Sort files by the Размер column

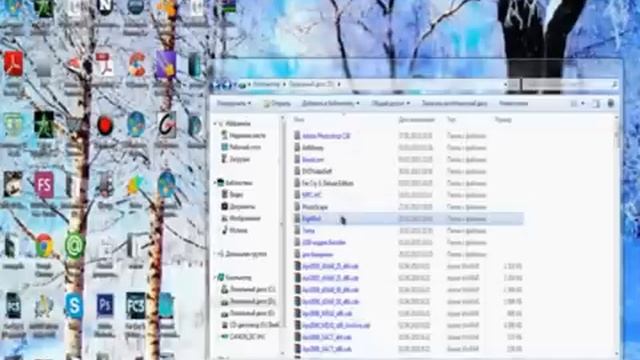tap(503, 120)
